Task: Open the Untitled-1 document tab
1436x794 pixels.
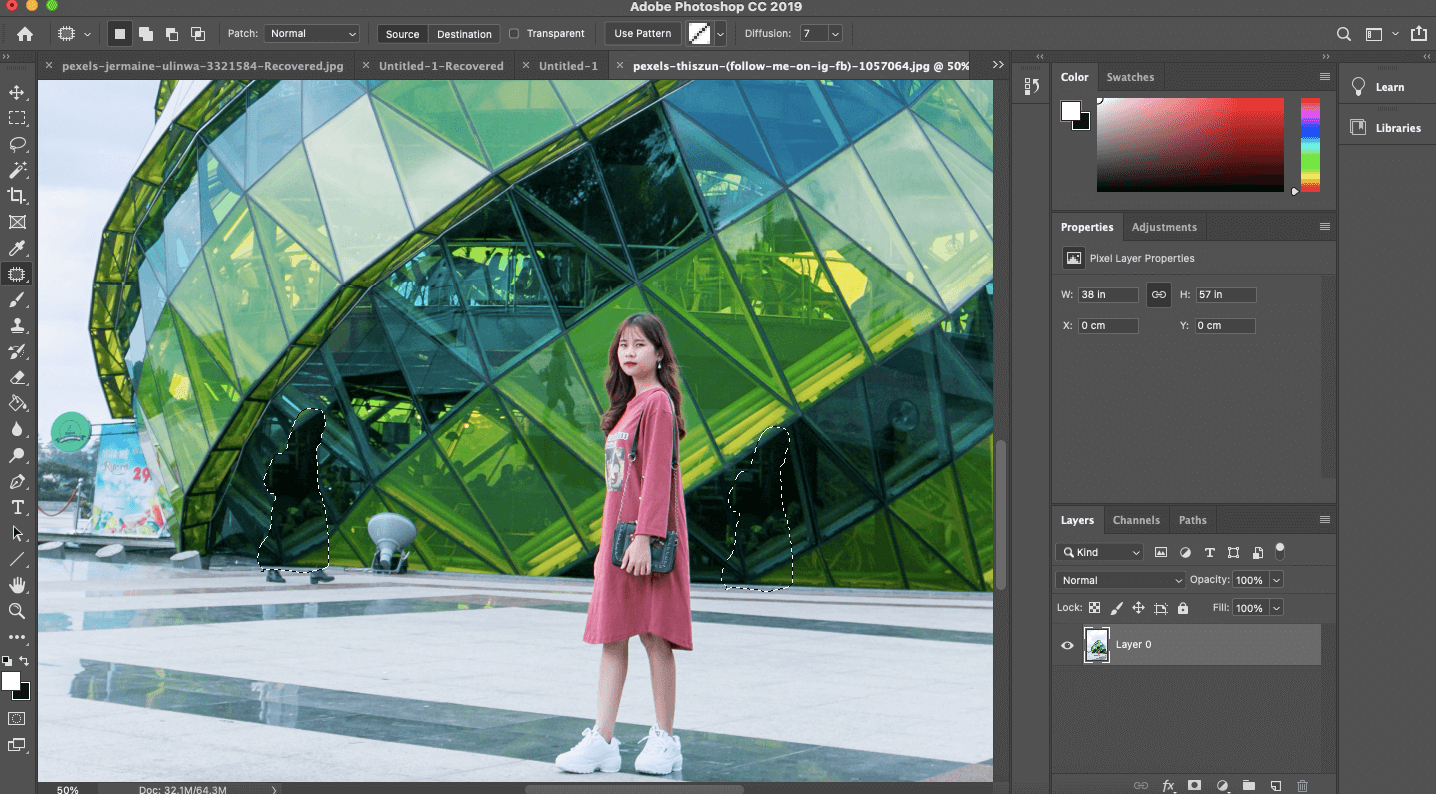Action: [567, 66]
